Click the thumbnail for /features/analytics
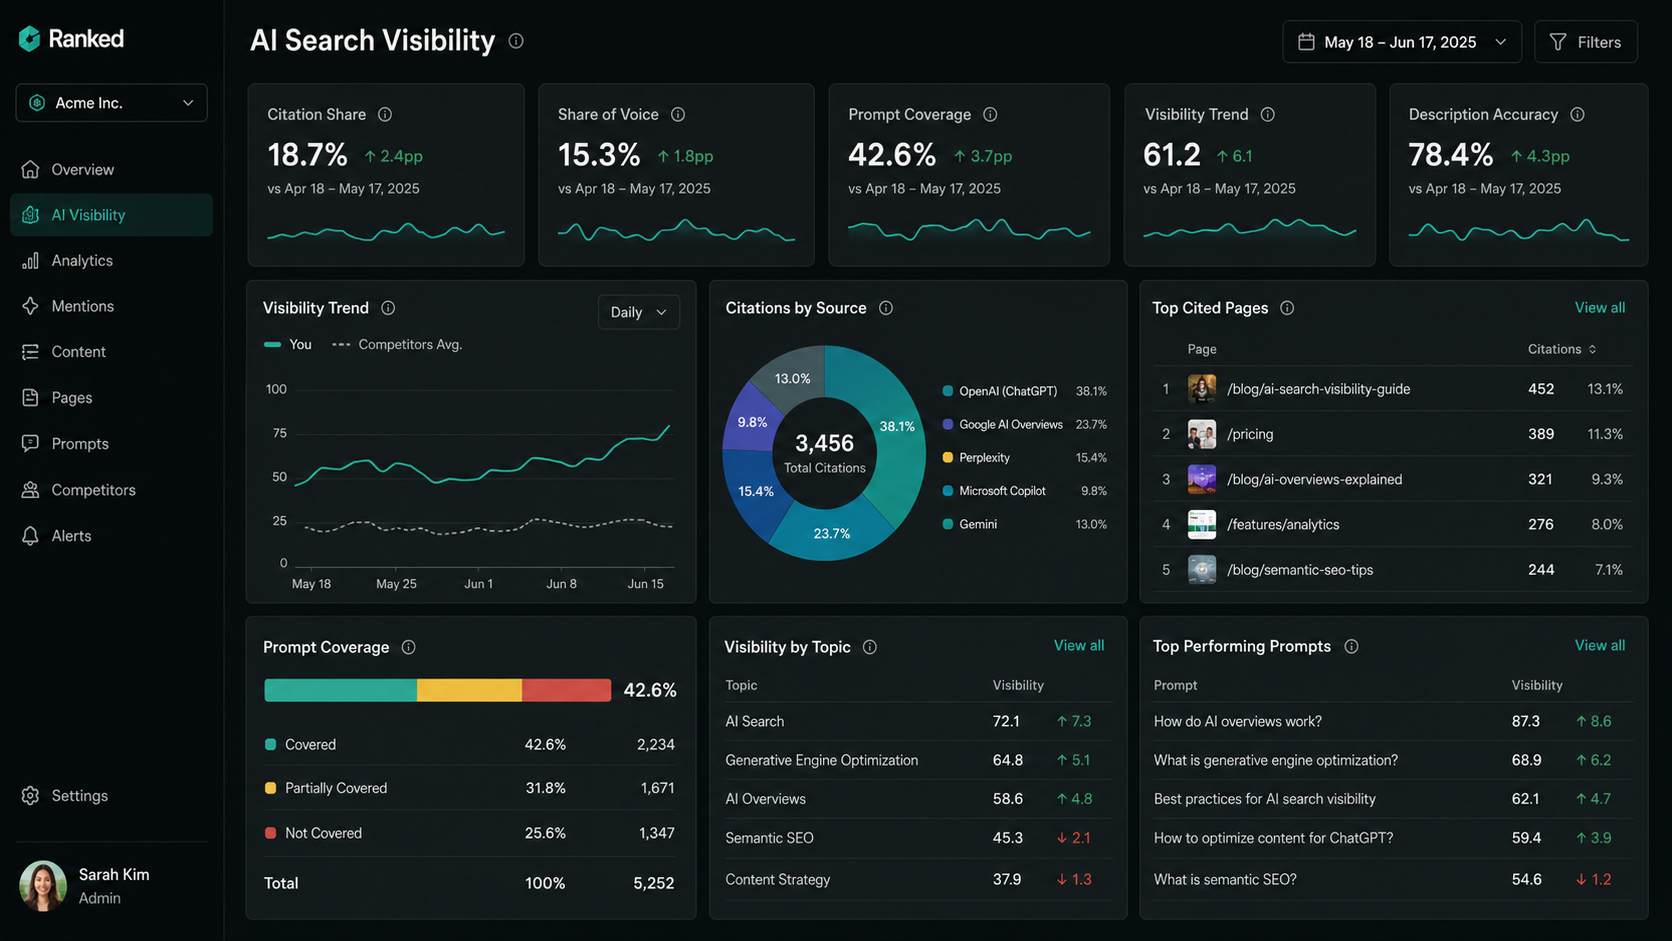1672x941 pixels. coord(1202,524)
